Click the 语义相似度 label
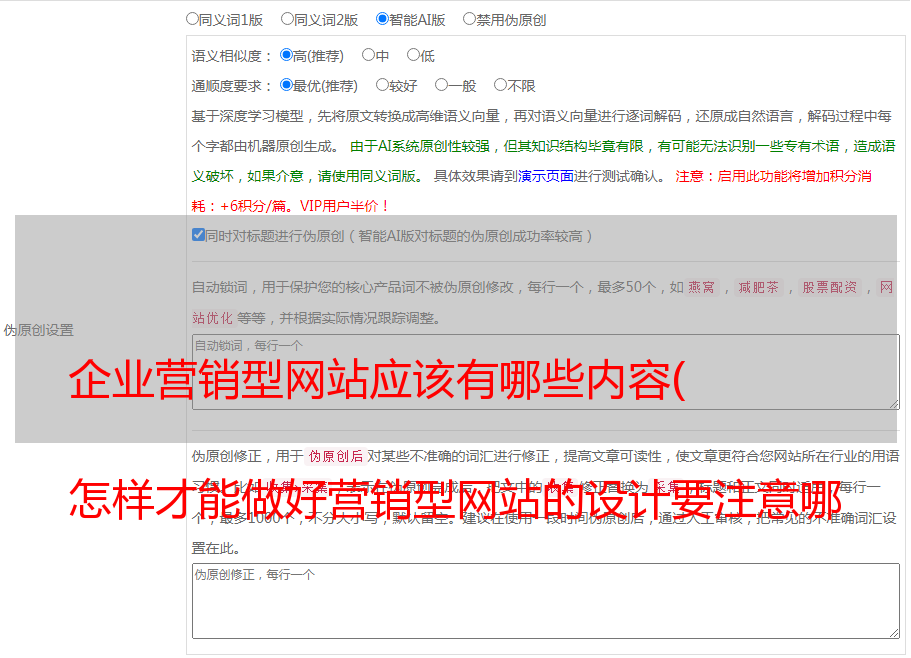The width and height of the screenshot is (911, 658). pos(232,56)
